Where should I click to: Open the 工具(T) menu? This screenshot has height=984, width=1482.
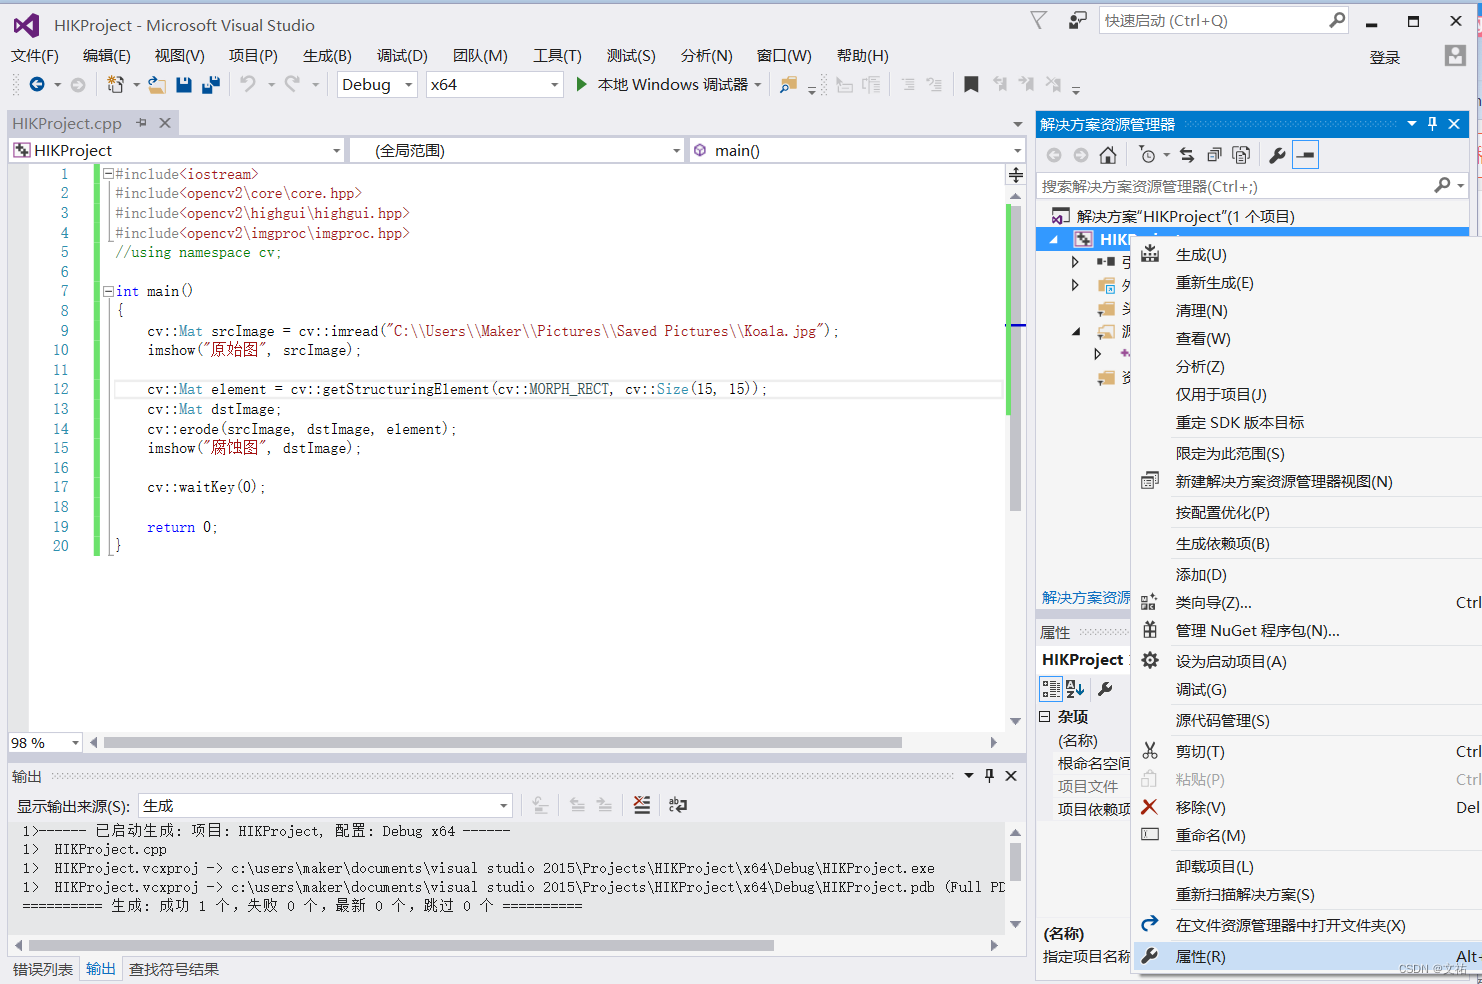[557, 56]
